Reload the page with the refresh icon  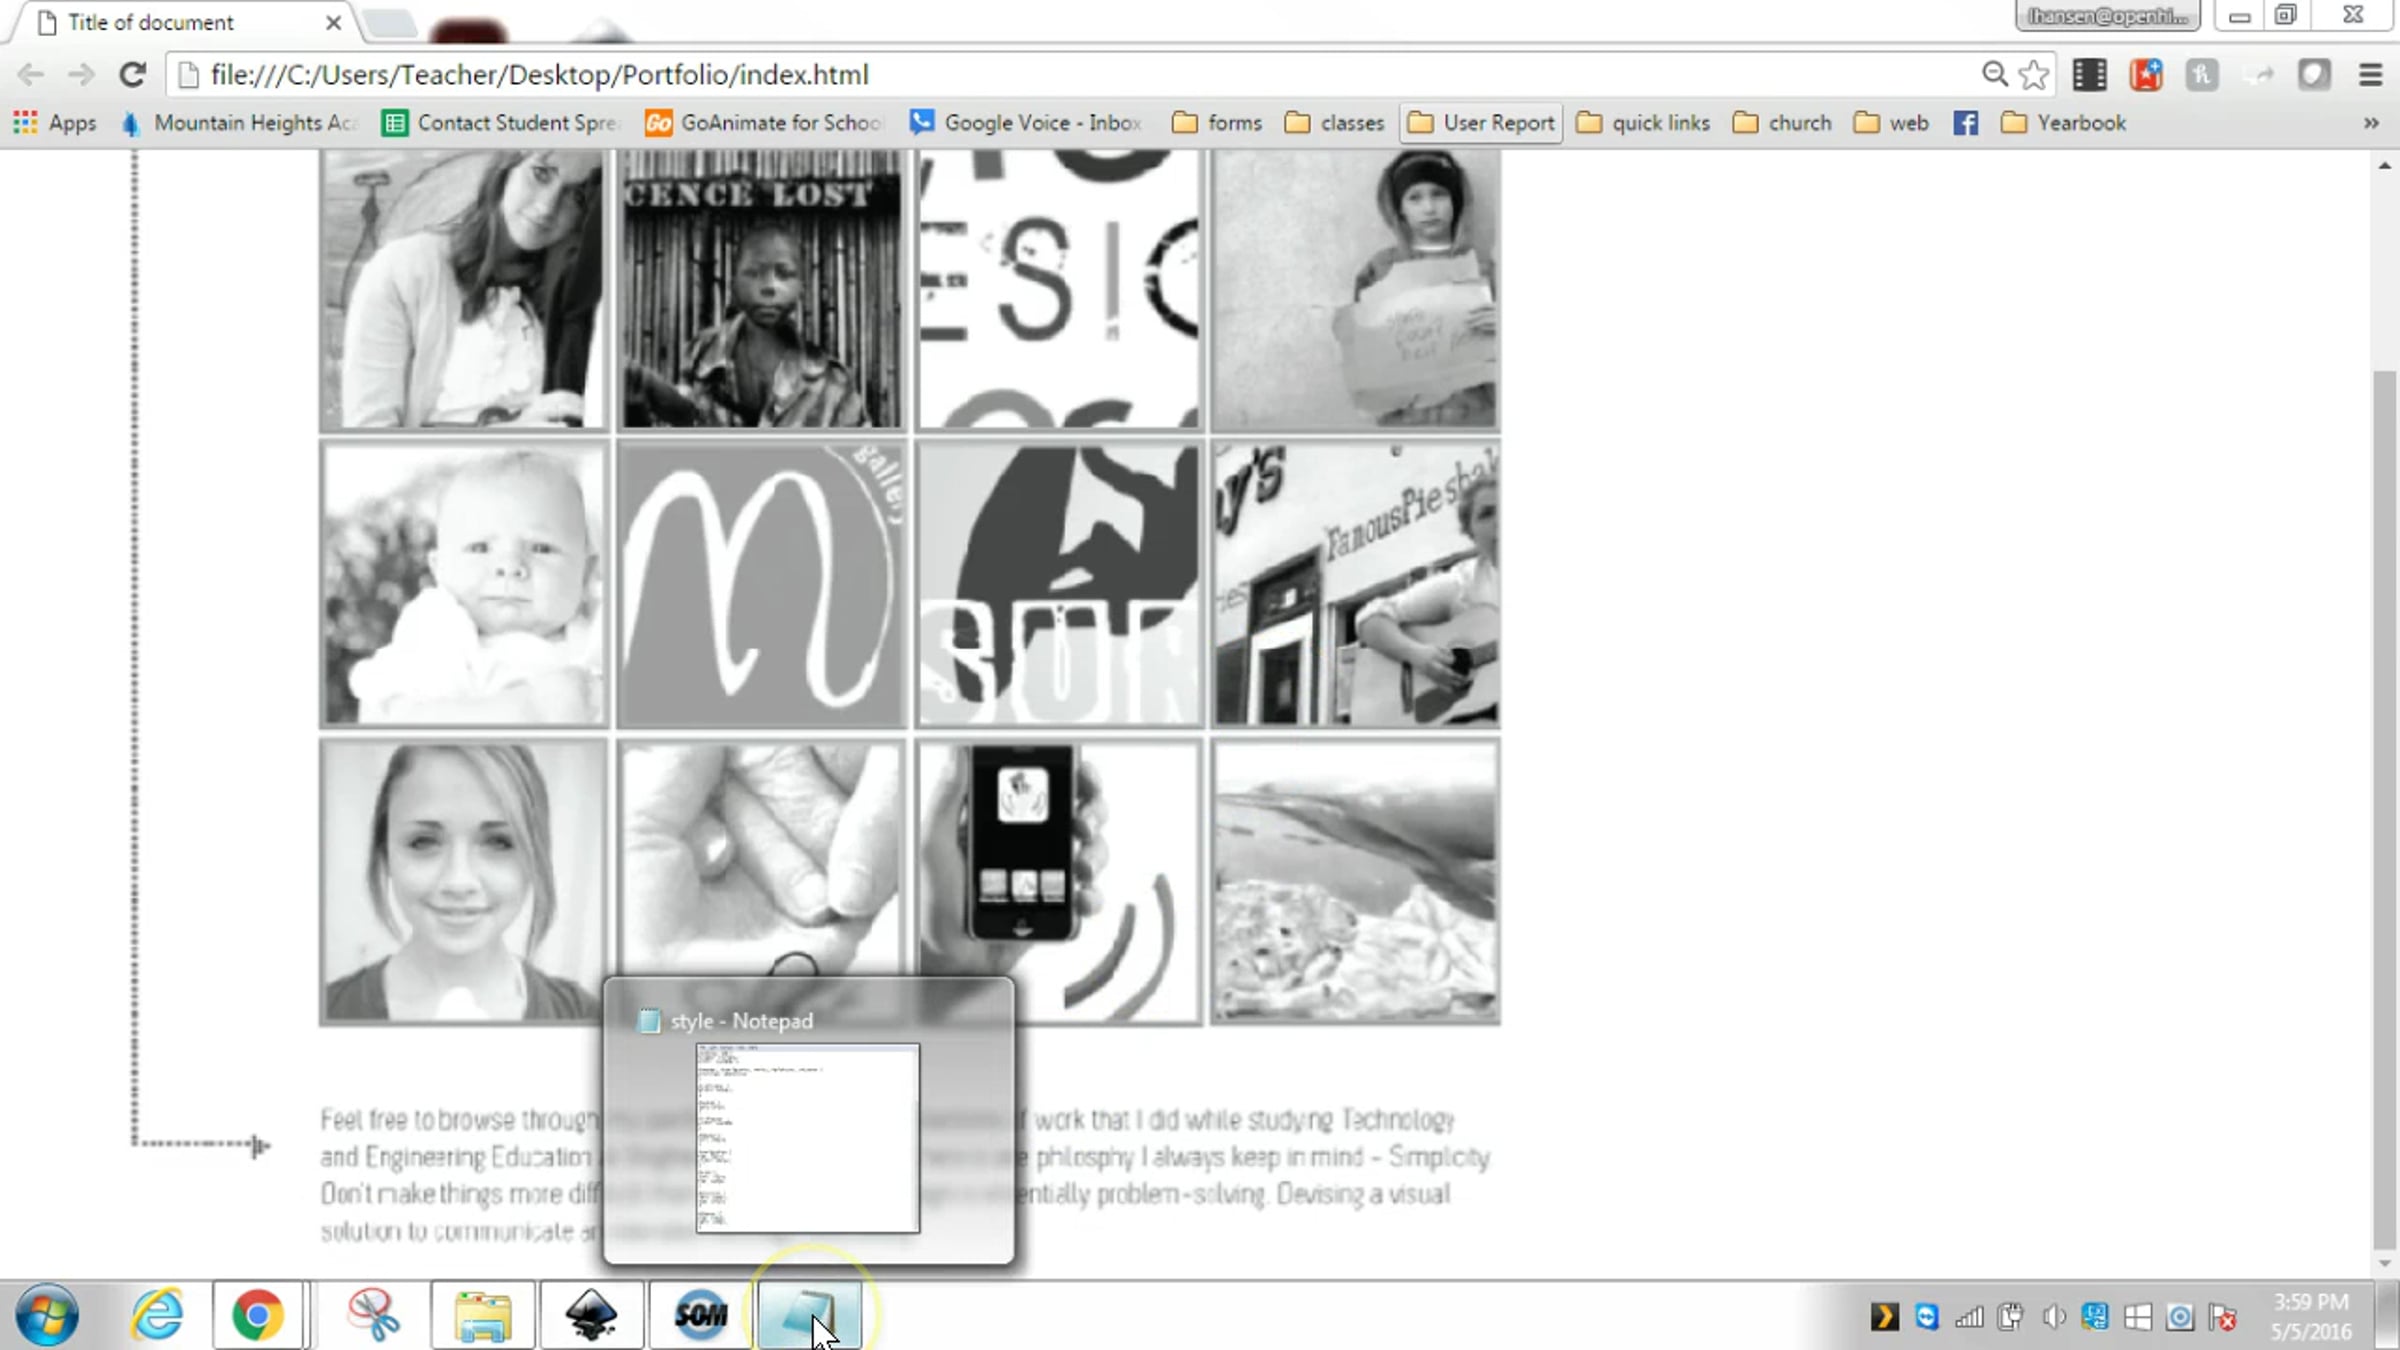point(132,75)
